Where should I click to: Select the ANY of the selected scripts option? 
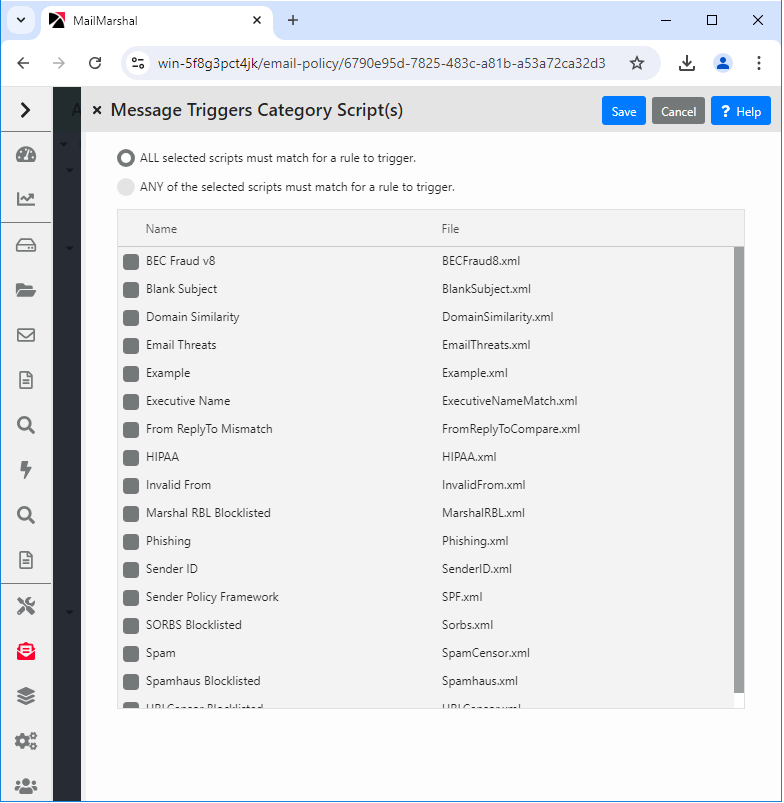click(x=126, y=187)
